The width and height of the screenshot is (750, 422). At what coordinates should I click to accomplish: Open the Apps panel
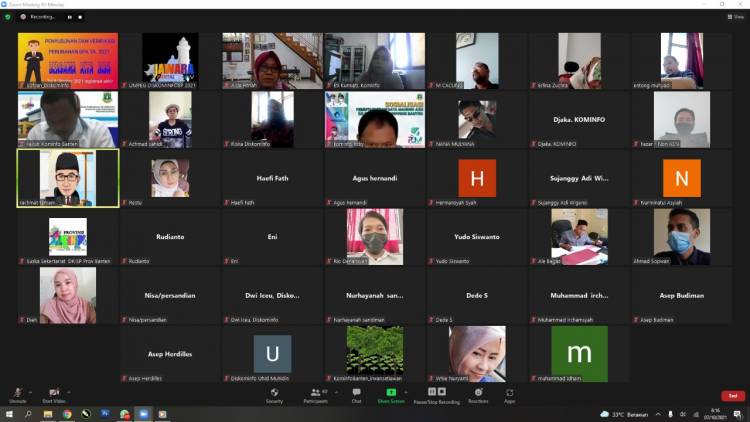pos(509,394)
